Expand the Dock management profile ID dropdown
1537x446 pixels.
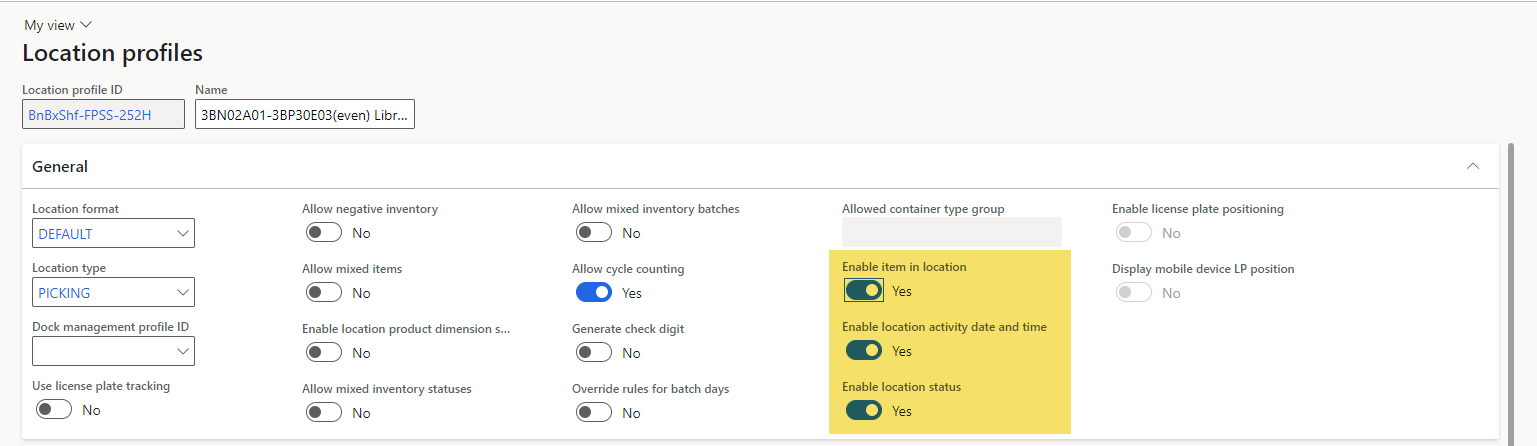coord(113,351)
